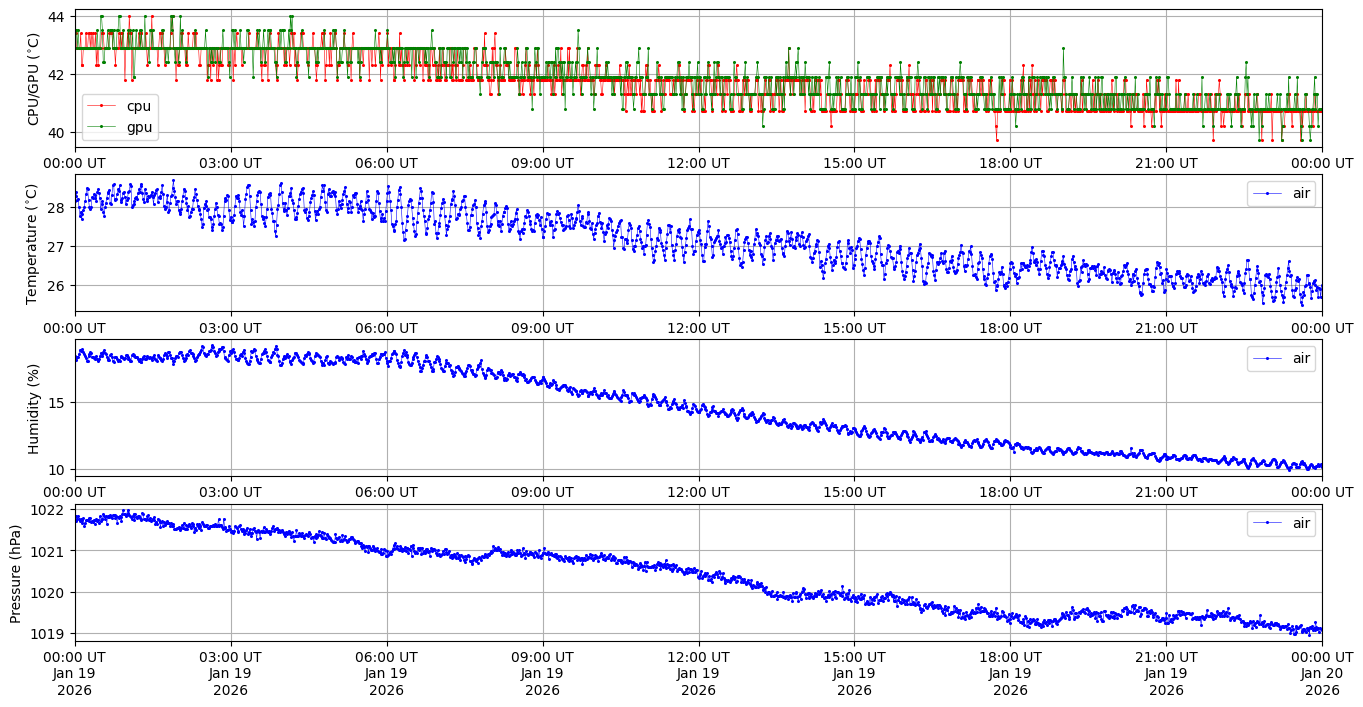Click the '18:00 UT Jan 19 2026' bottom tick label
Viewport: 1363px width, 707px height.
click(1010, 673)
